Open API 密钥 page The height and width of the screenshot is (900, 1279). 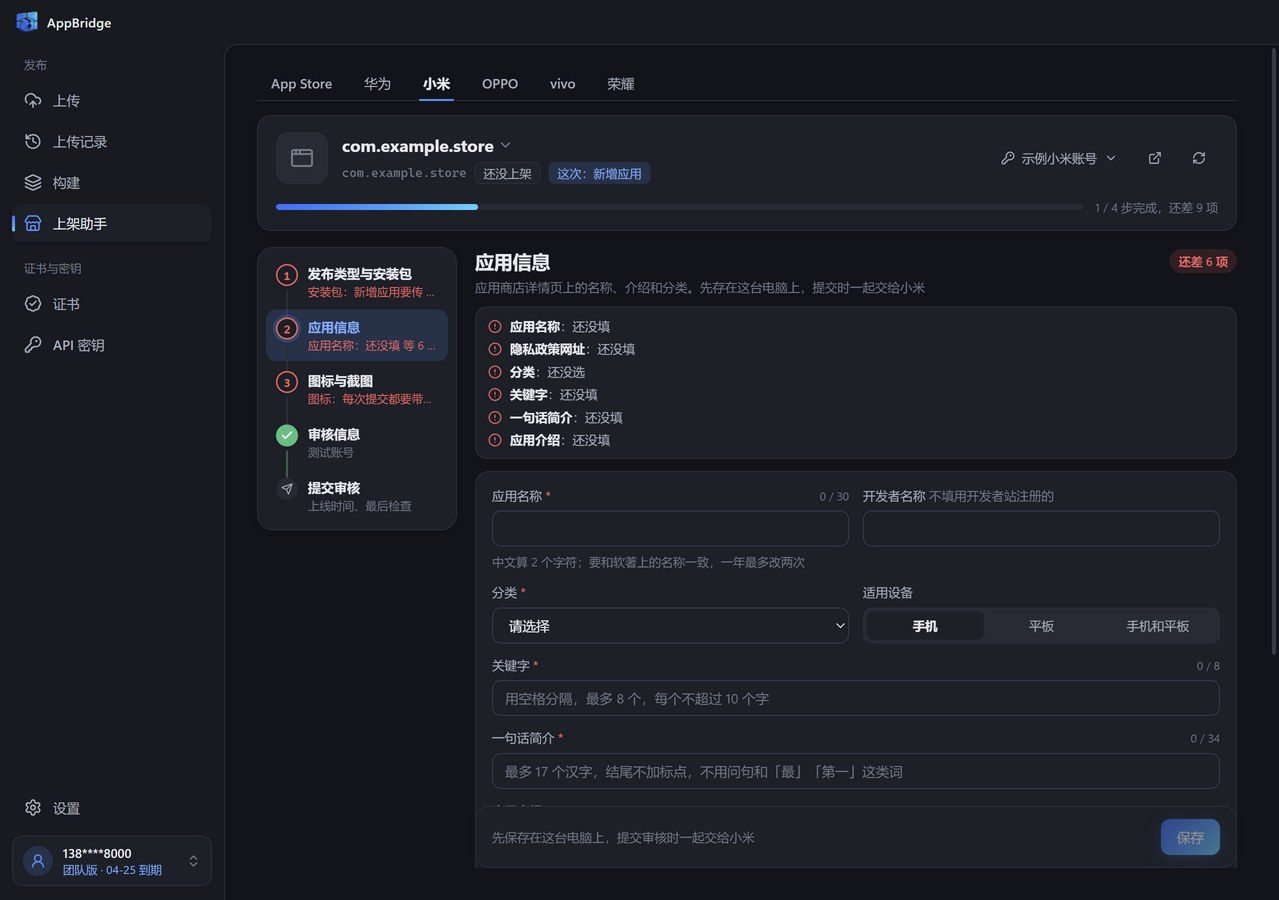click(112, 345)
